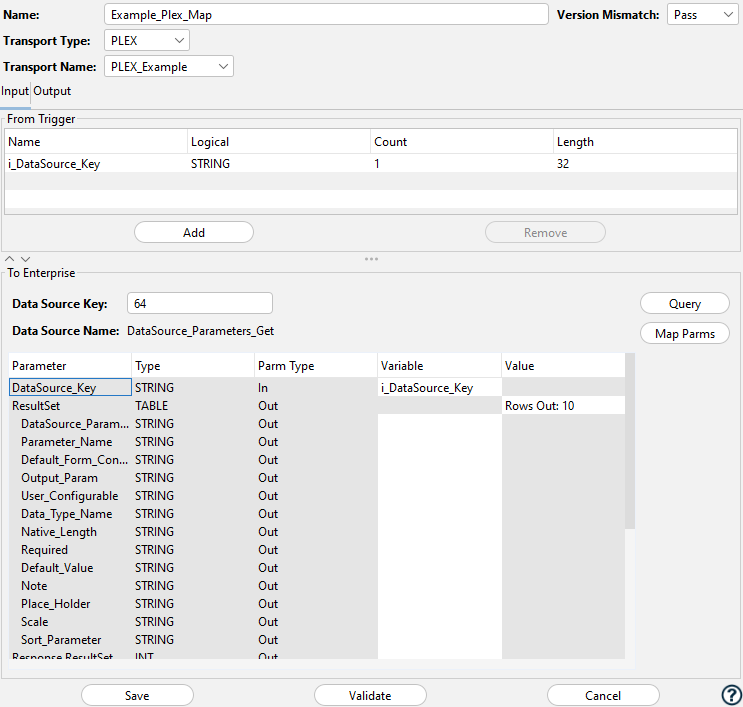Select the DataSource_Key parameter cell
Screen dimensions: 743x707
click(70, 387)
